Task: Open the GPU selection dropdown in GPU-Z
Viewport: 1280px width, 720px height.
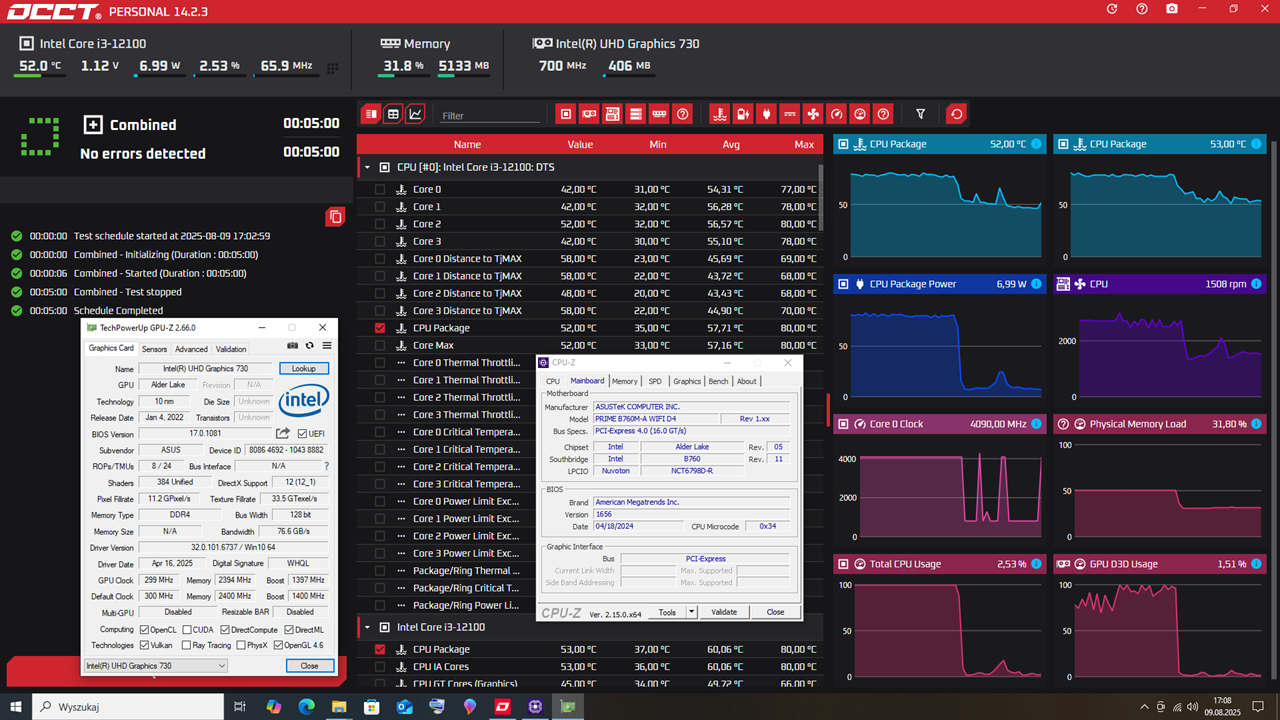Action: (155, 666)
